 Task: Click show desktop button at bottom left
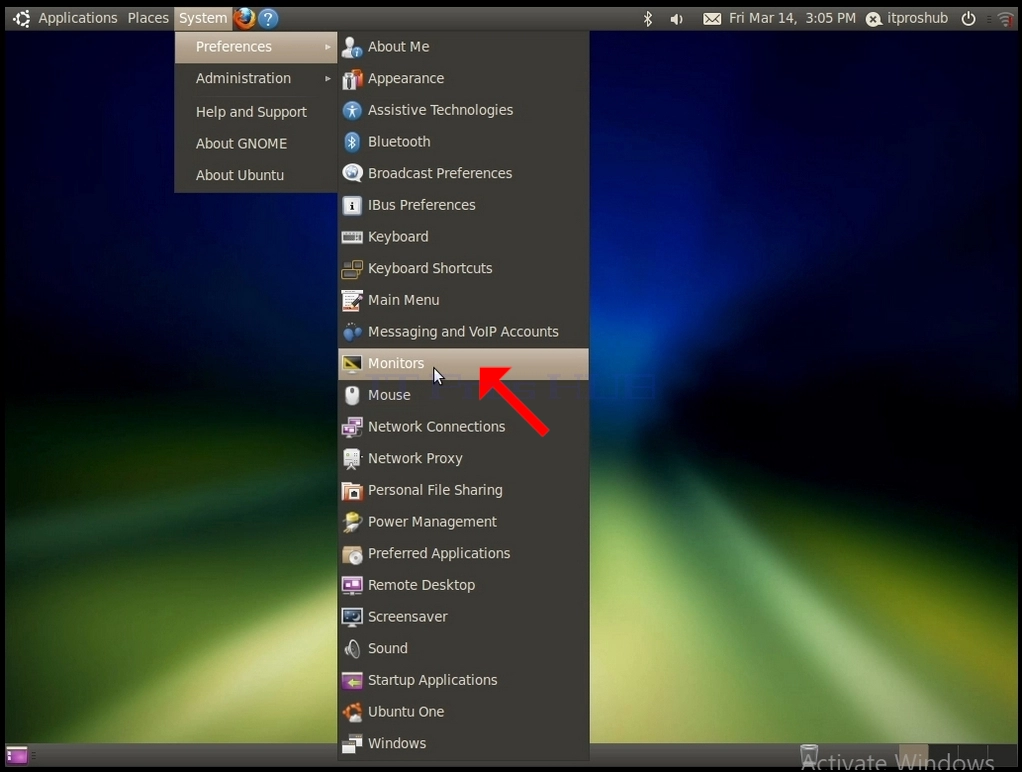17,756
